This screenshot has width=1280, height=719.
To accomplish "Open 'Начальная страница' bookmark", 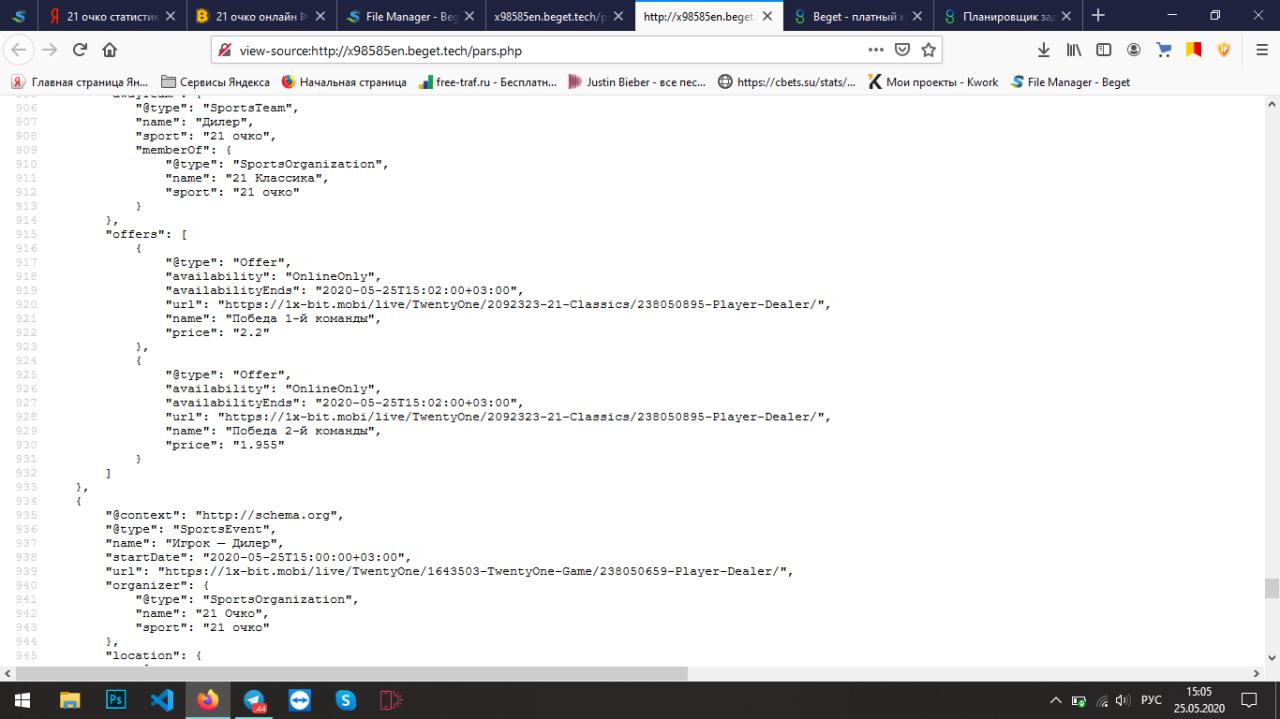I will pos(344,82).
